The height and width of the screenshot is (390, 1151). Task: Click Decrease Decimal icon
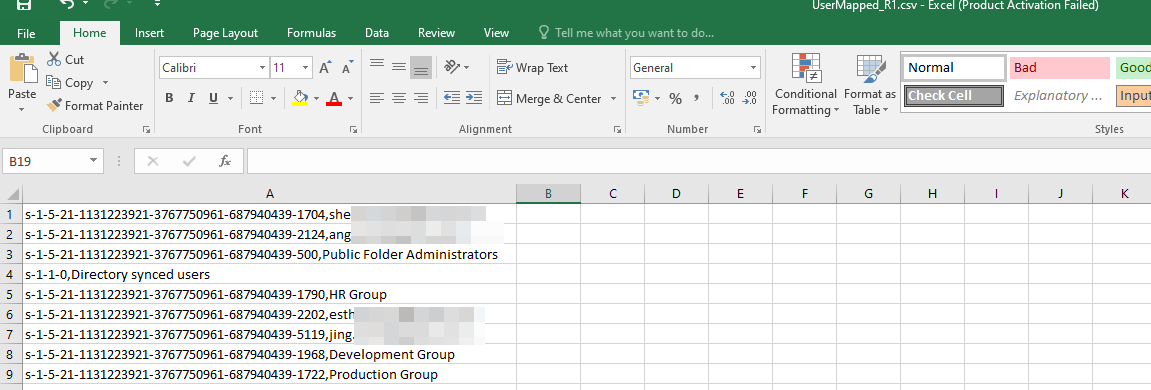[x=749, y=98]
